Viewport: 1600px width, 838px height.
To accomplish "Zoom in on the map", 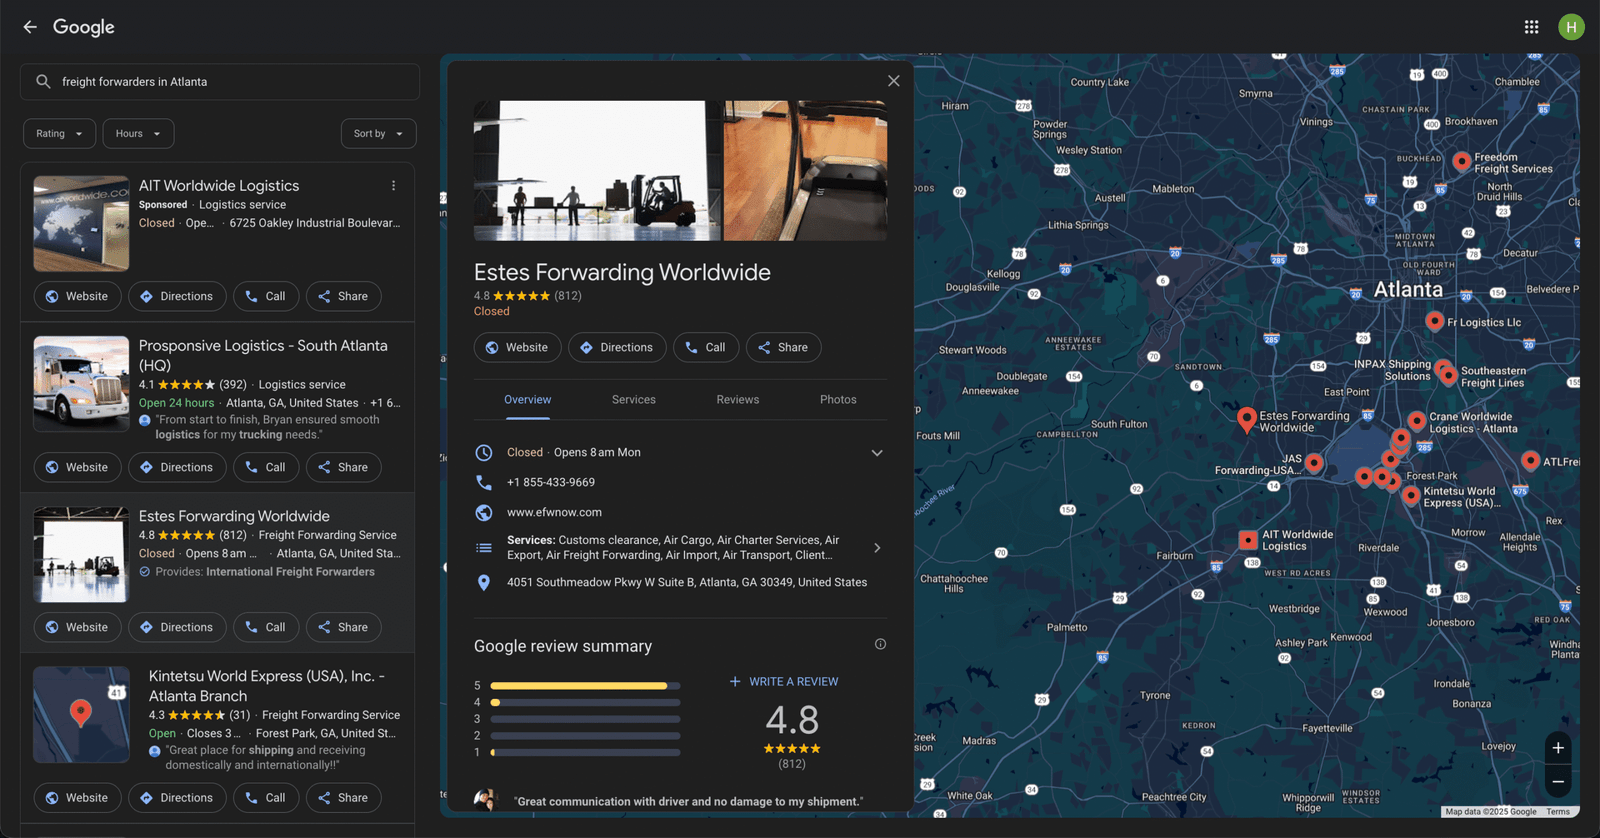I will tap(1558, 748).
